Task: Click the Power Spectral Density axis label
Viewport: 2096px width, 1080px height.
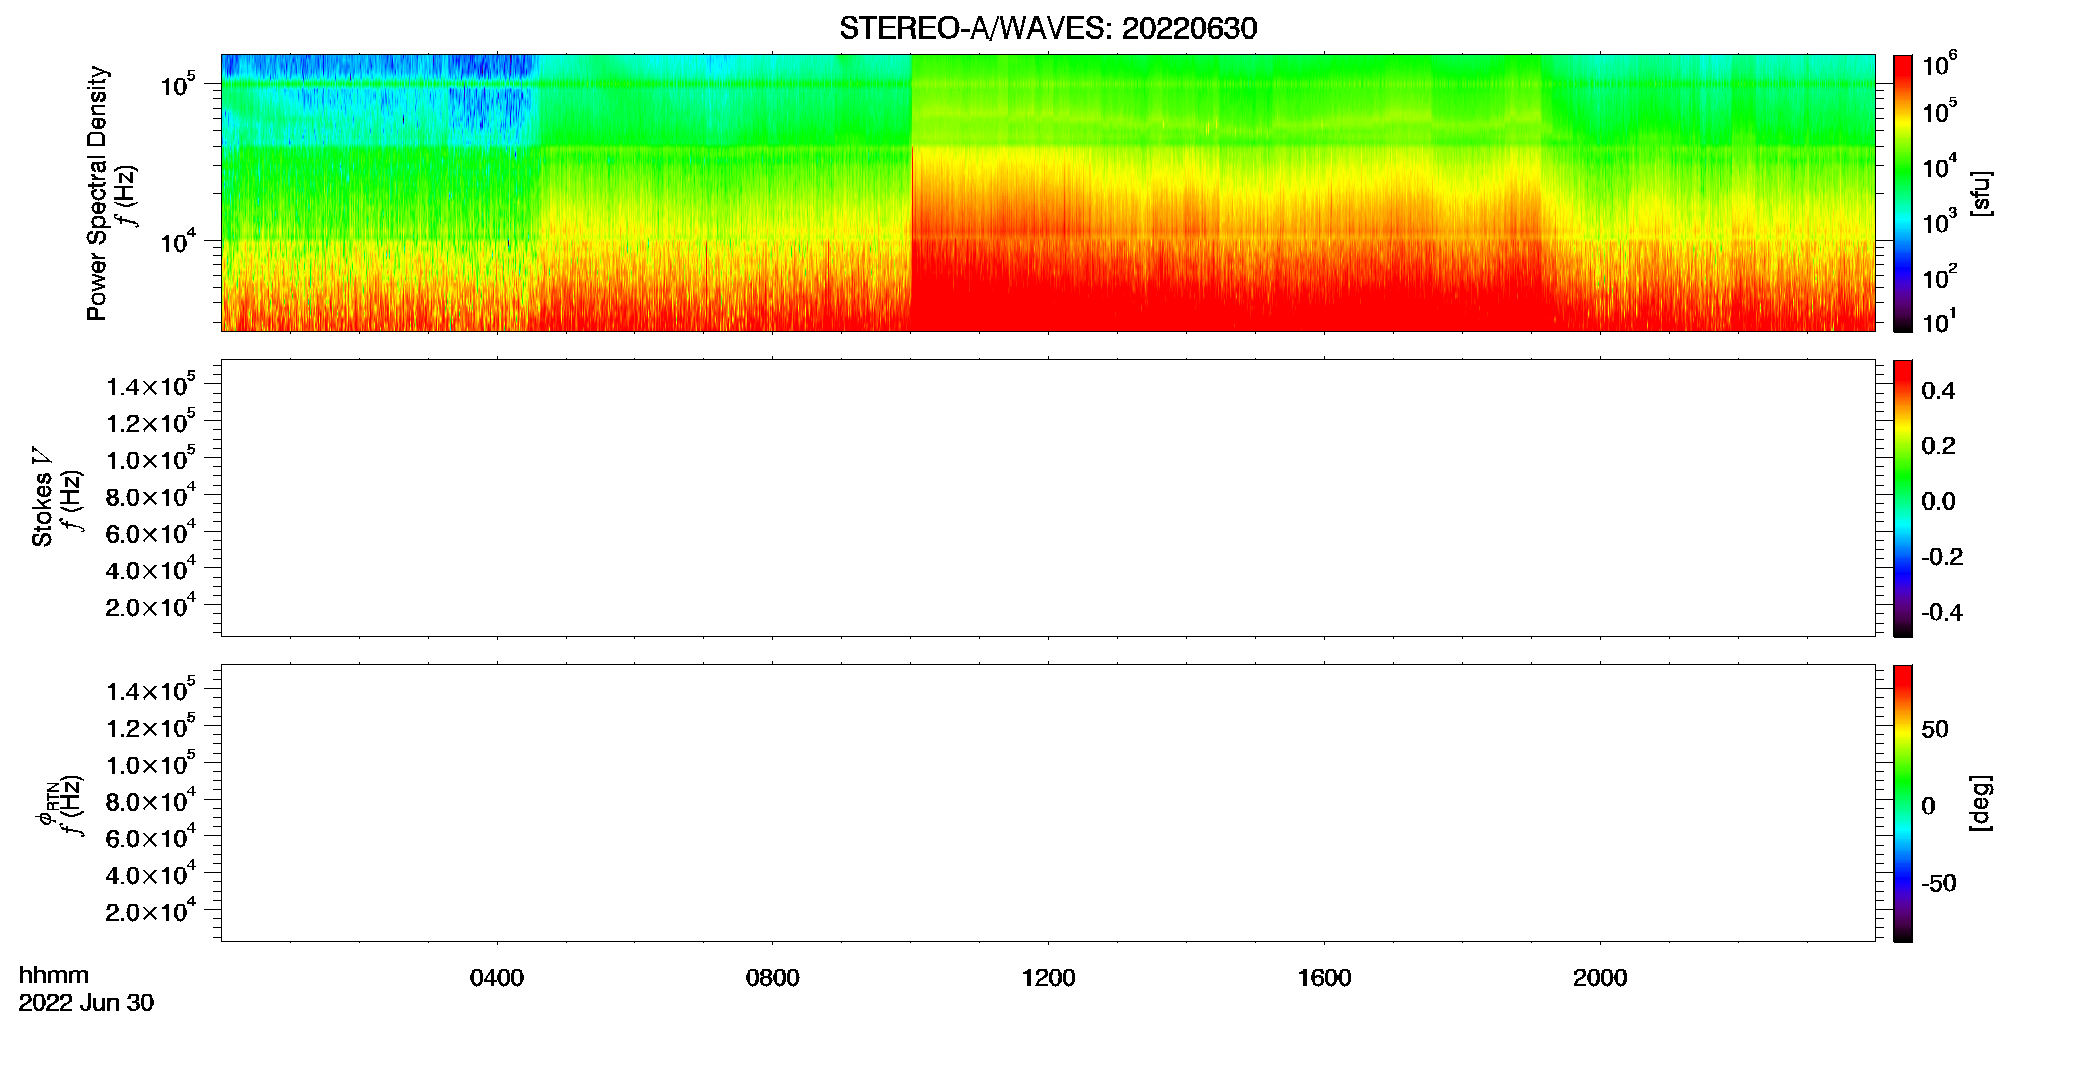Action: 97,193
